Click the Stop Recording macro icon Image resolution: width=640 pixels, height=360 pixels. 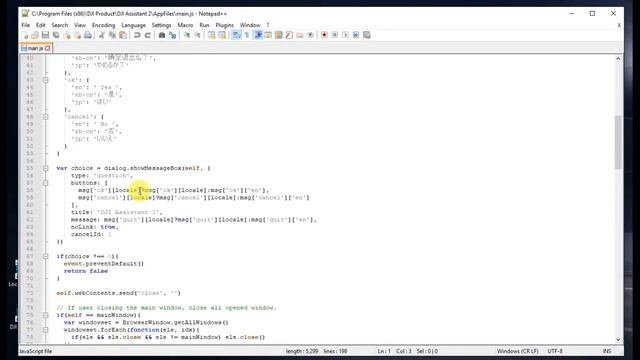[x=335, y=36]
